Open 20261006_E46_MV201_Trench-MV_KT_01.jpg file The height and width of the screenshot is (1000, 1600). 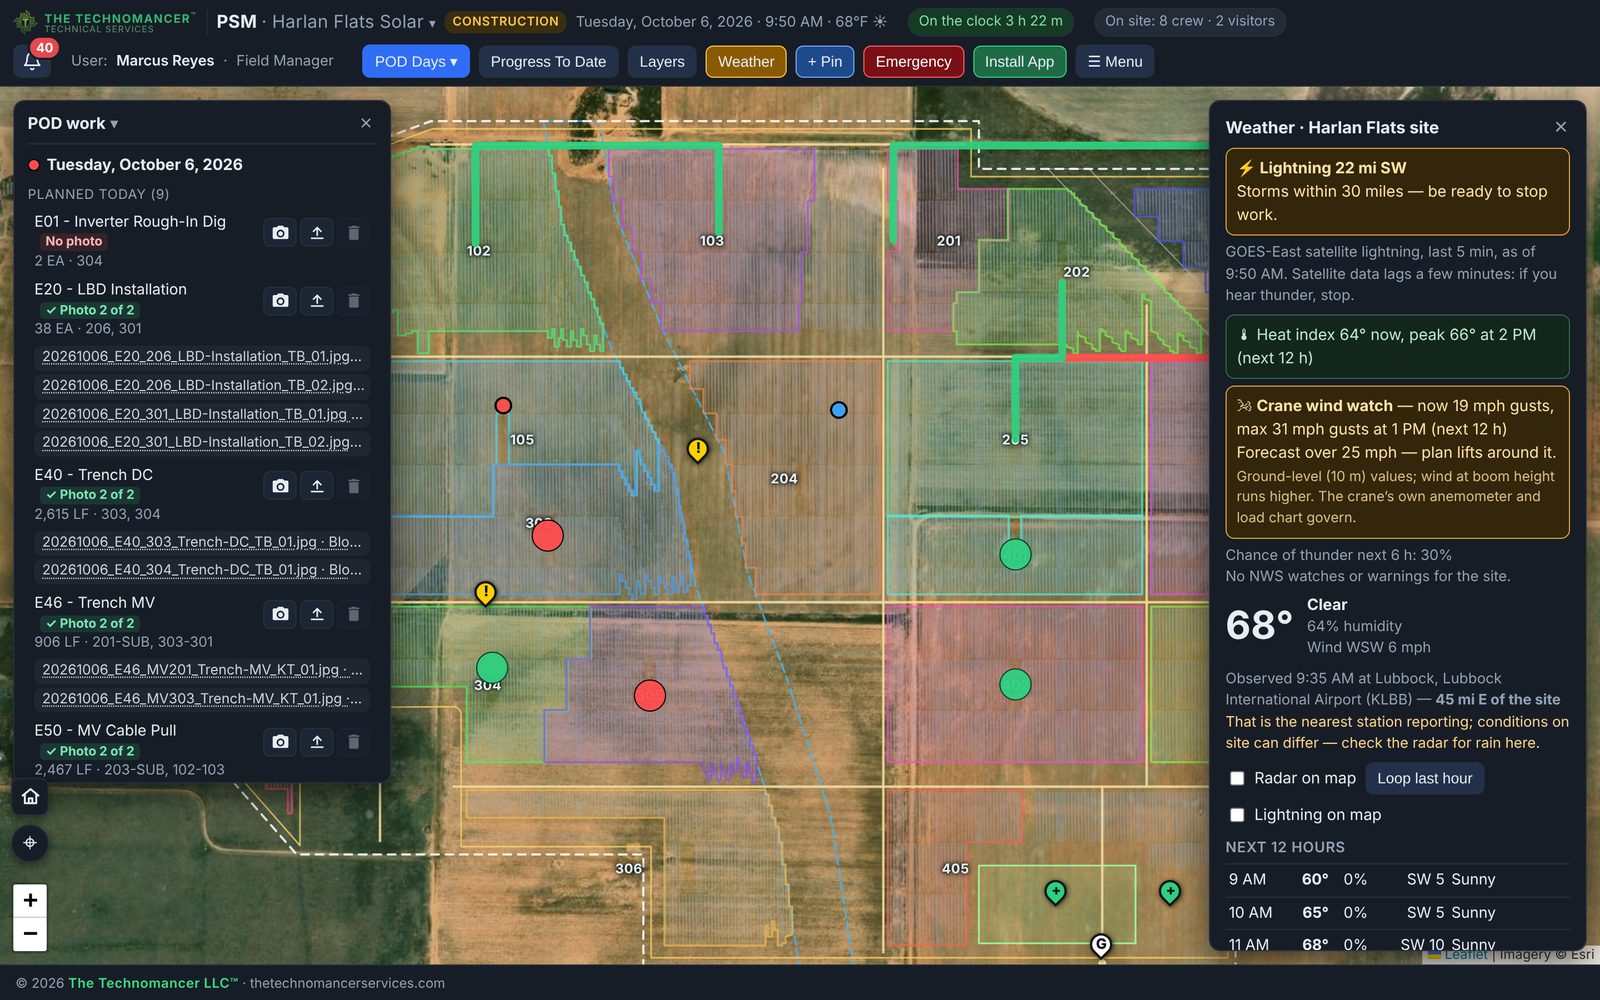(x=202, y=670)
